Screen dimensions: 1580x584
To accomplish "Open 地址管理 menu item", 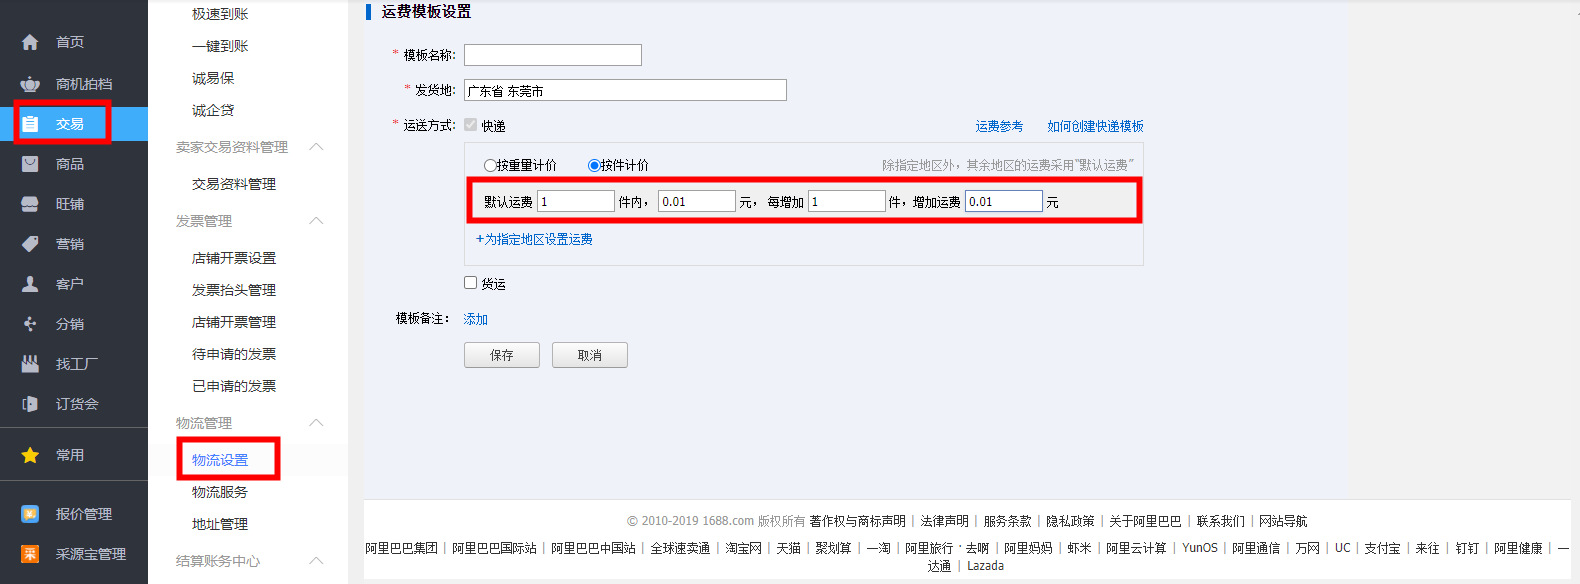I will 219,524.
